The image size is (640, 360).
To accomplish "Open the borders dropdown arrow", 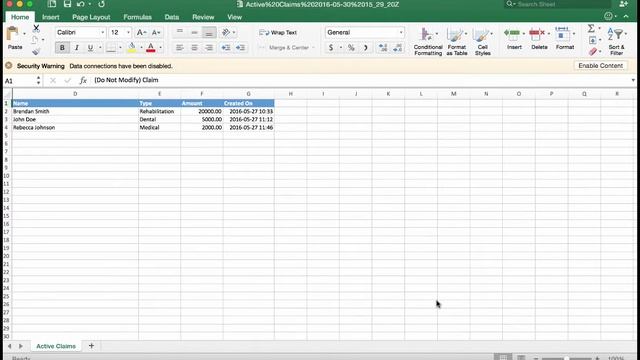I will pos(120,48).
